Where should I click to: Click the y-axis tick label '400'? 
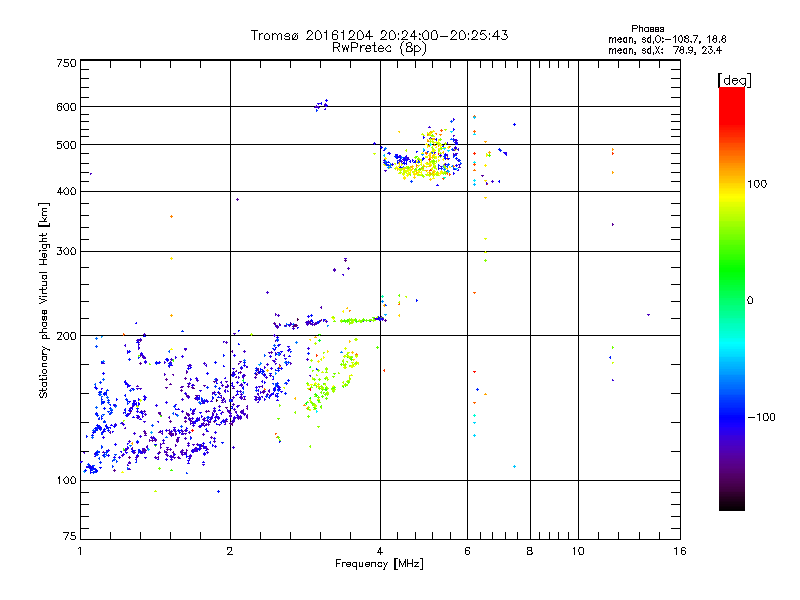(66, 191)
